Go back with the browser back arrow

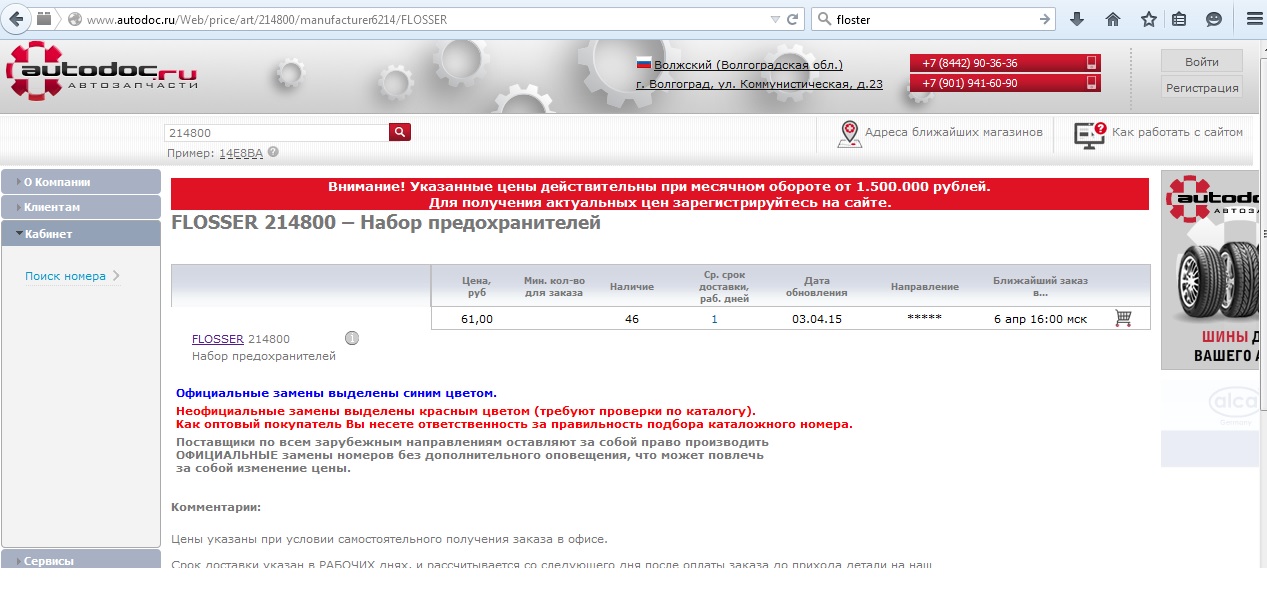coord(17,19)
